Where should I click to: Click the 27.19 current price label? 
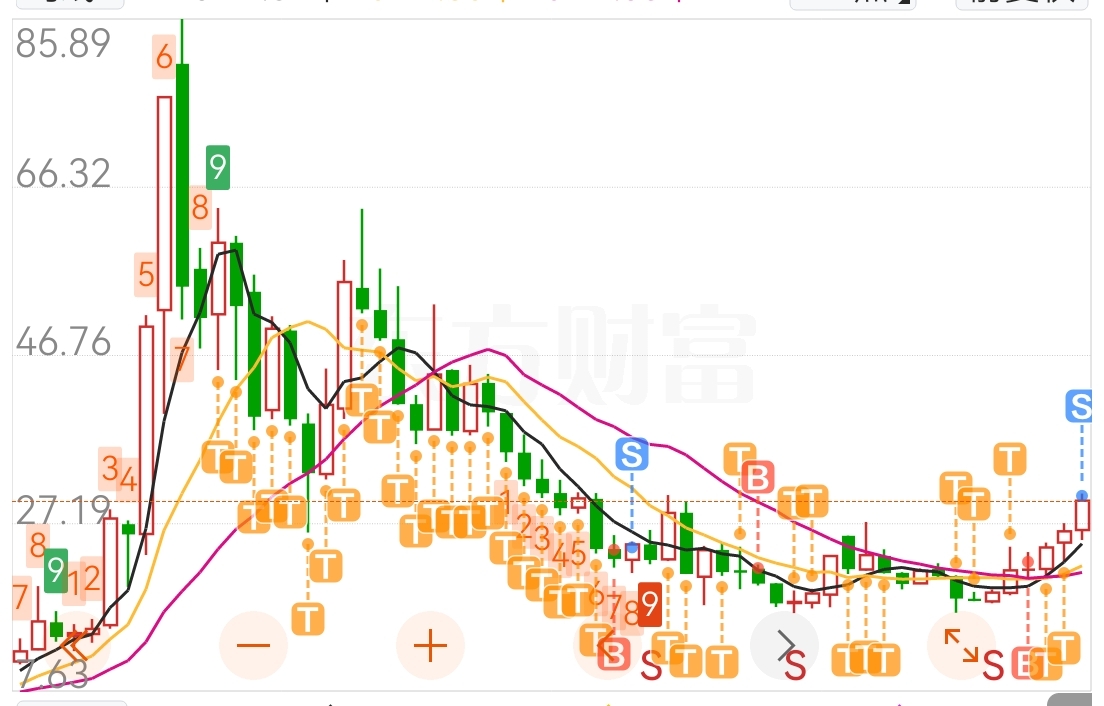point(62,511)
